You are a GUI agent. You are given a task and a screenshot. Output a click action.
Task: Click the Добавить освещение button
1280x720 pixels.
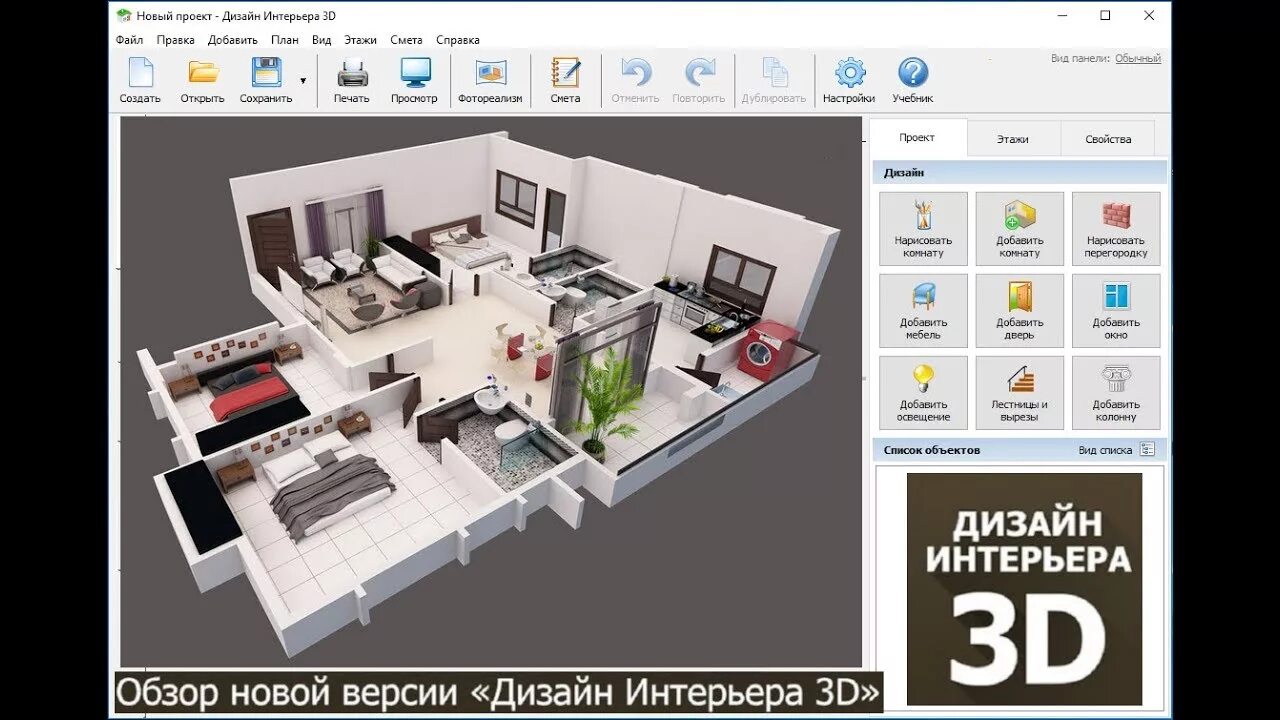pos(923,393)
